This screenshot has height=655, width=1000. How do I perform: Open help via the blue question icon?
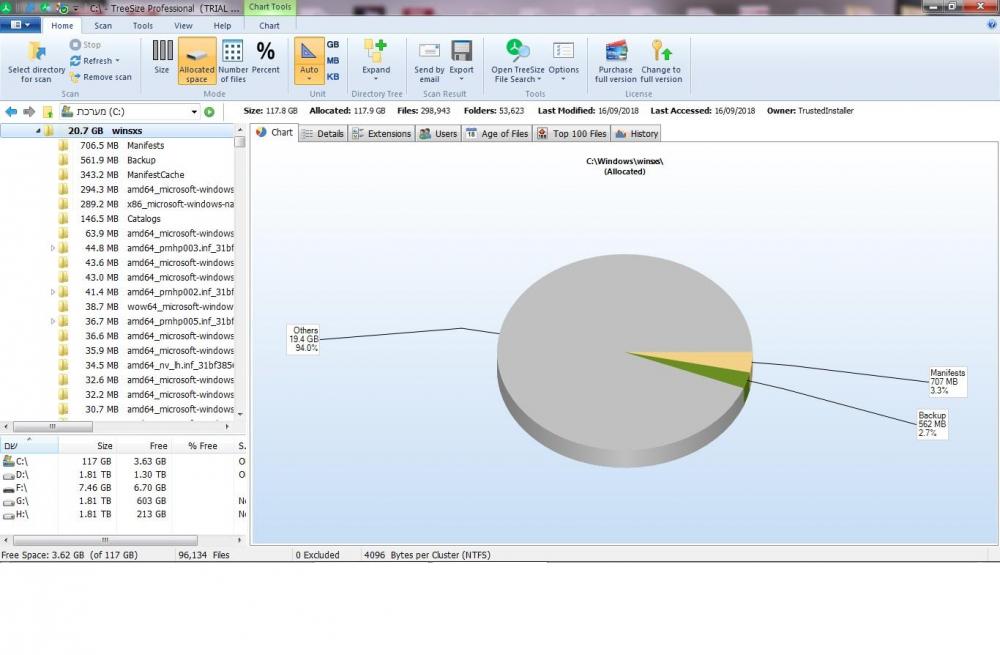click(992, 24)
